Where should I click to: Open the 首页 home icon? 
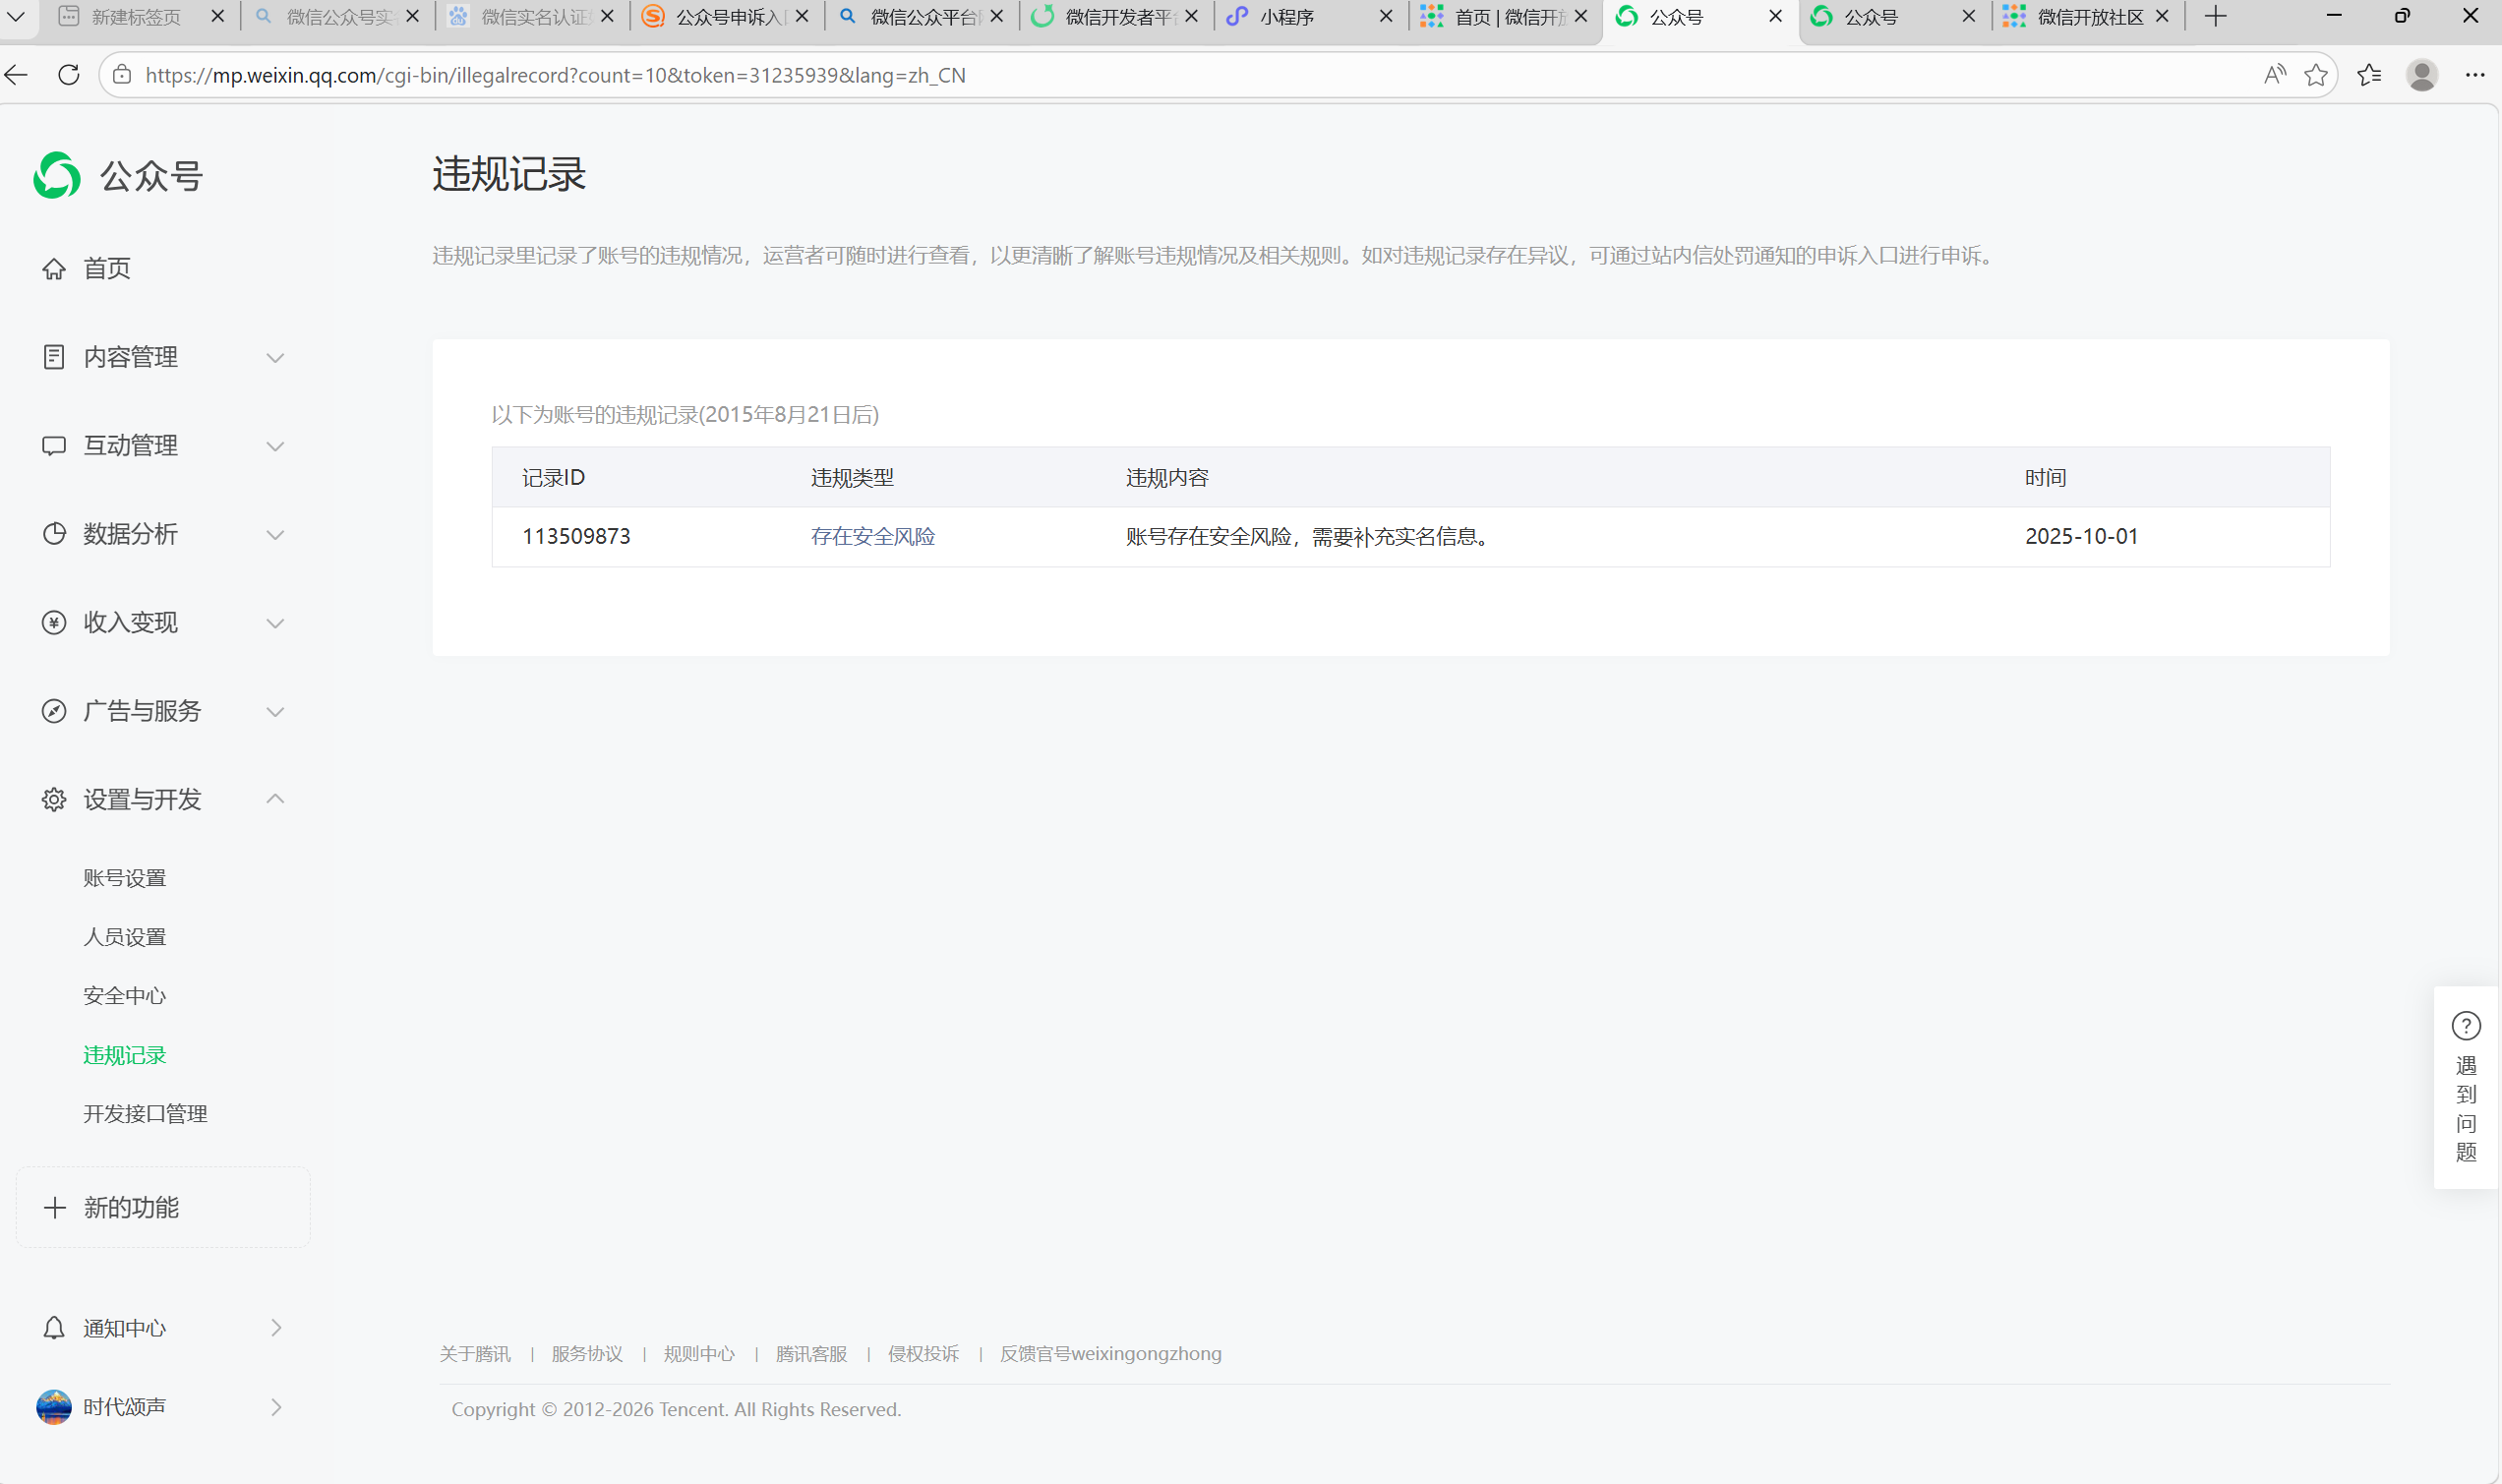pos(54,269)
